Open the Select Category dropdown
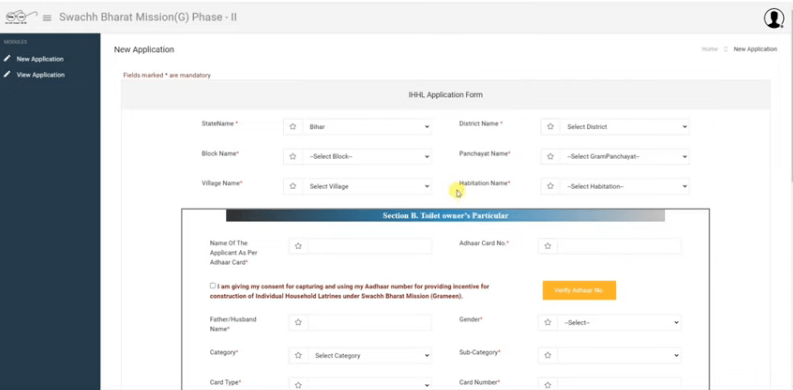The width and height of the screenshot is (793, 390). tap(370, 355)
